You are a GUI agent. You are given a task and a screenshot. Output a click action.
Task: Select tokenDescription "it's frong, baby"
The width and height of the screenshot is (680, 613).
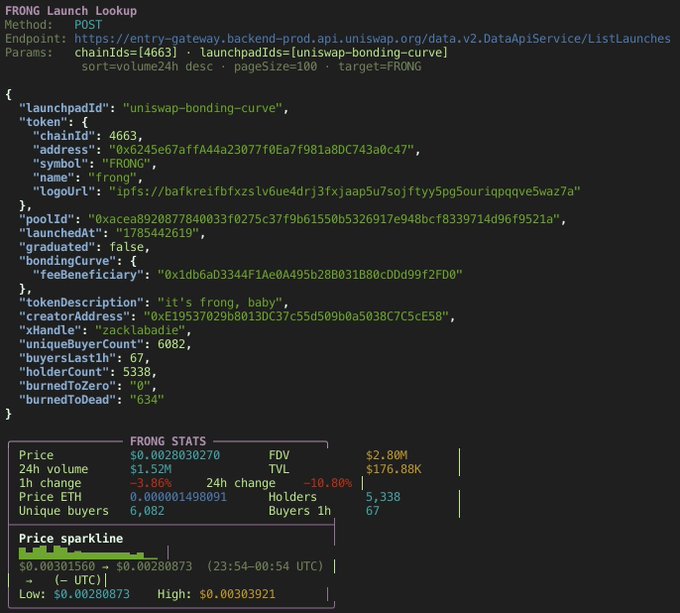click(220, 302)
